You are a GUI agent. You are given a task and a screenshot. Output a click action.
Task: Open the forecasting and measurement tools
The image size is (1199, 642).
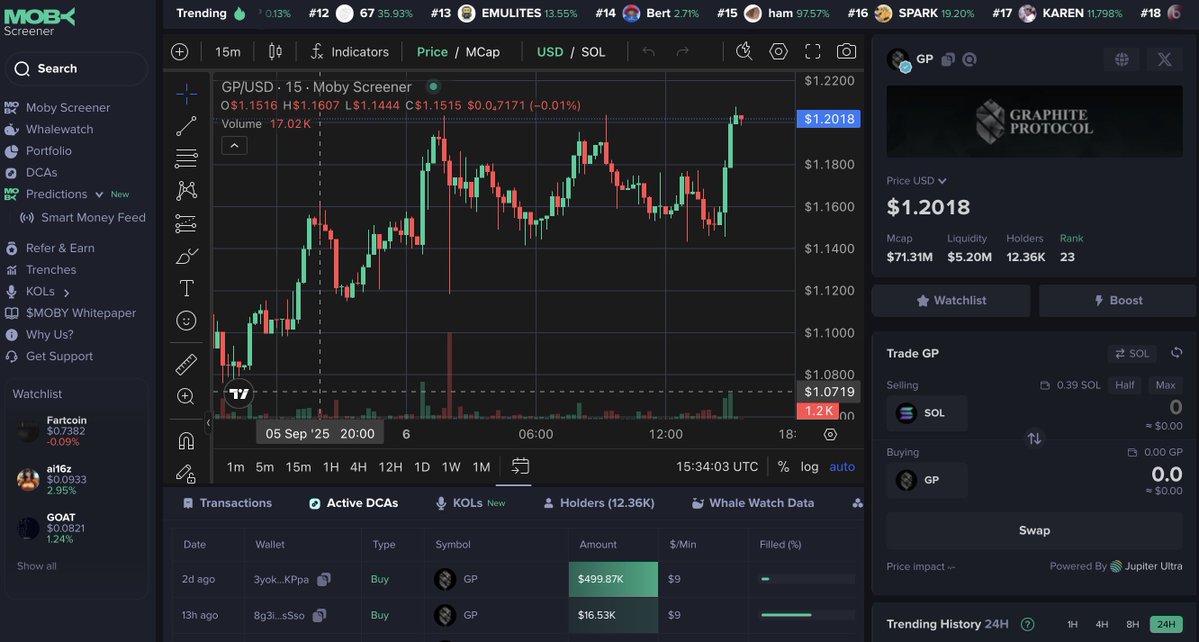point(186,223)
